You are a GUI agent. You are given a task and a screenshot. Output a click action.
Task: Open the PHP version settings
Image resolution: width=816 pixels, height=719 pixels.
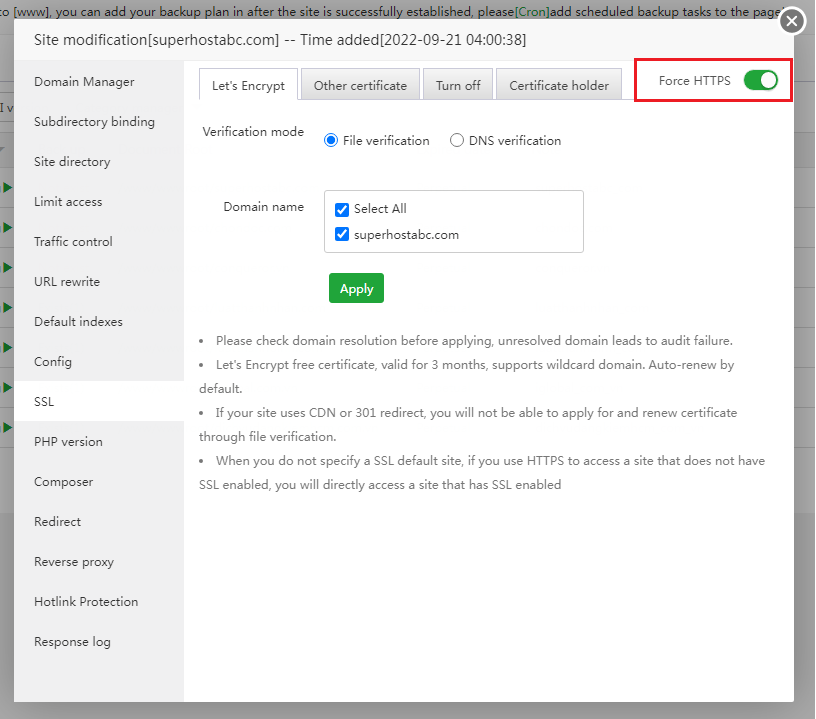point(68,442)
